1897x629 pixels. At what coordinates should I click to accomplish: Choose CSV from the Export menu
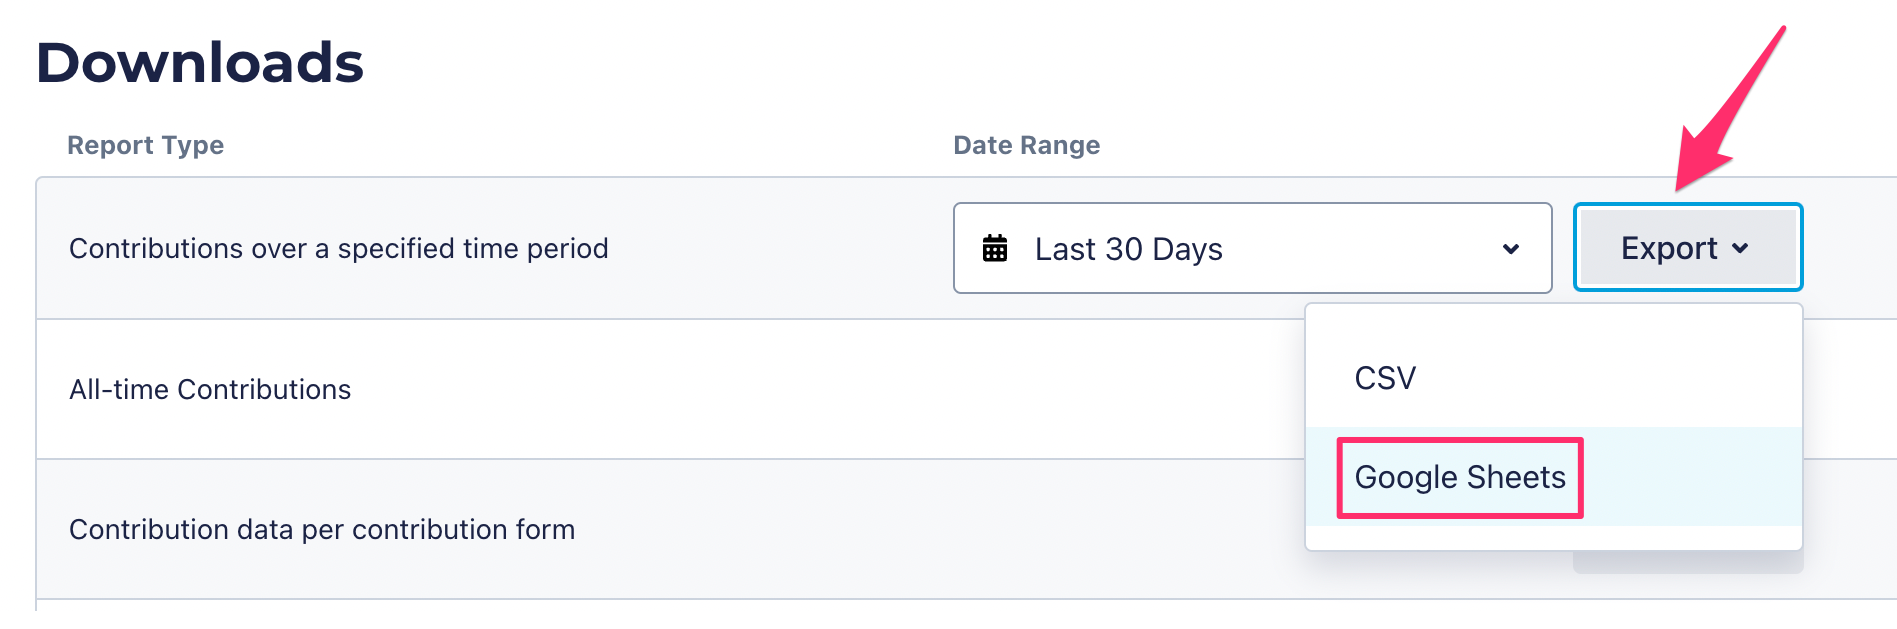tap(1385, 378)
